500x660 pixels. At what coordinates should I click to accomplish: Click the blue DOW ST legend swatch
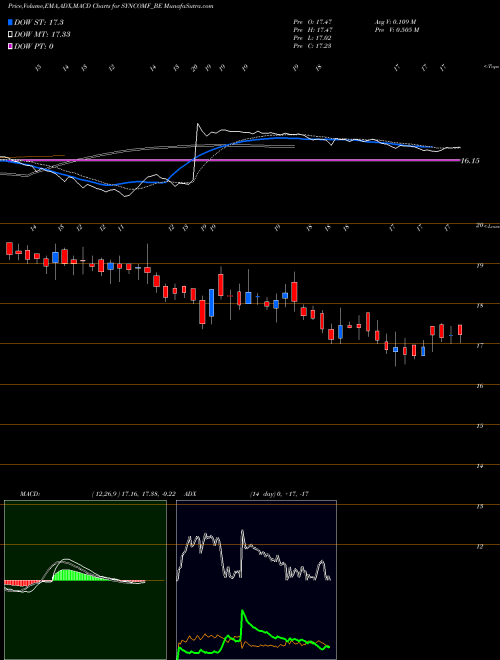(x=11, y=22)
